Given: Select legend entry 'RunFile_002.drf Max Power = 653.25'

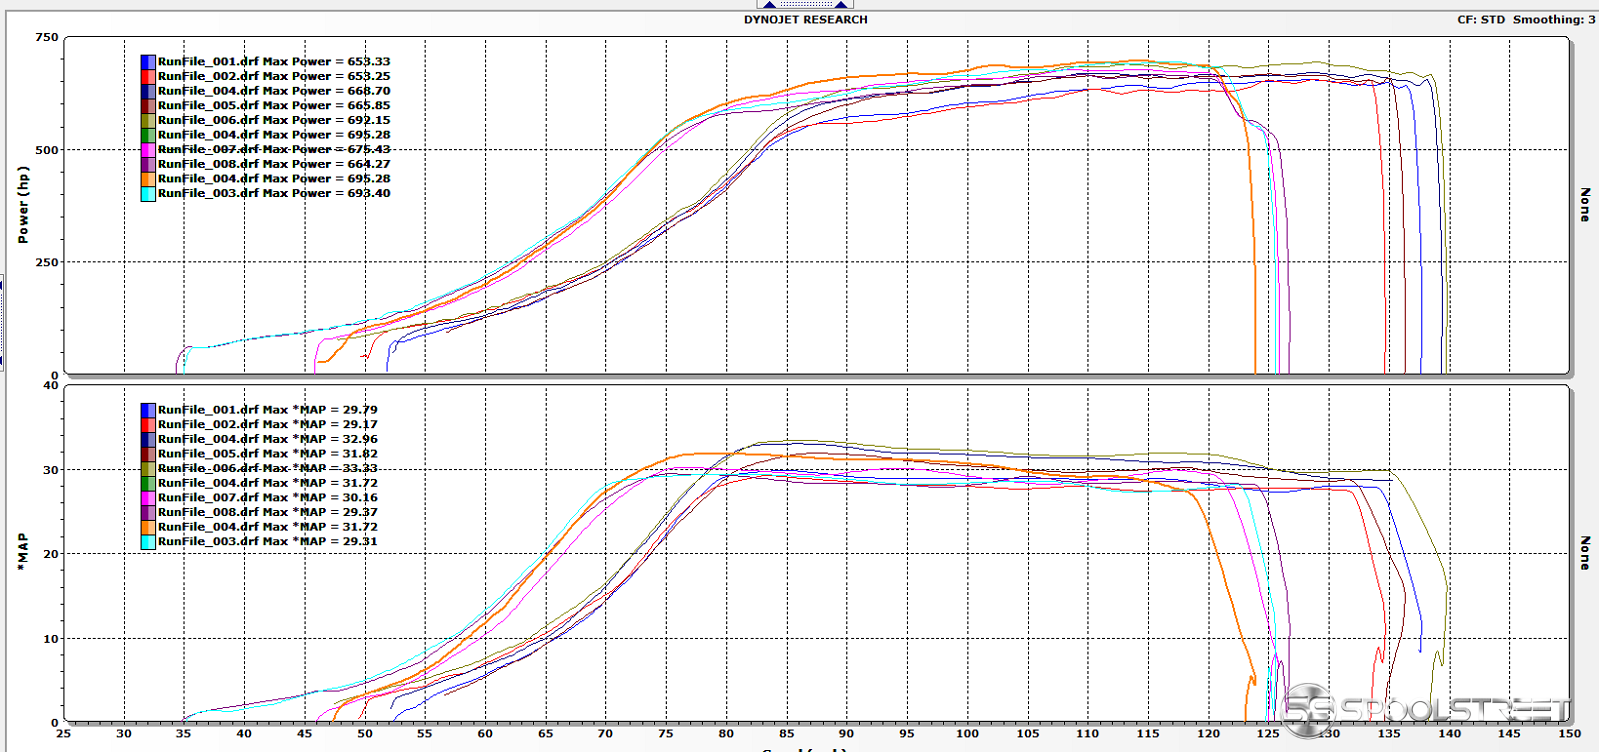Looking at the screenshot, I should (274, 76).
